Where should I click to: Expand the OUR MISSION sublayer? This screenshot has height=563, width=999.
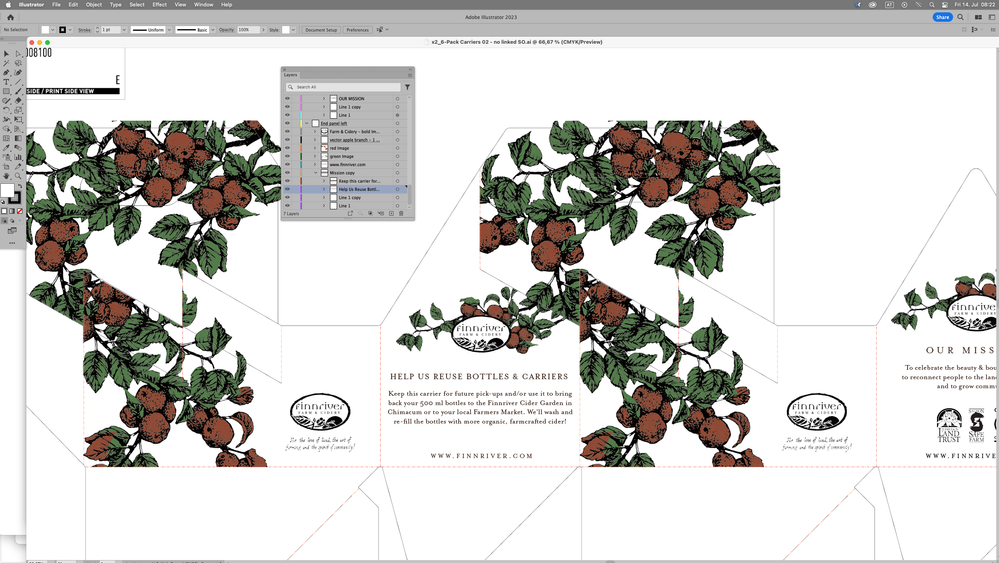[x=324, y=99]
